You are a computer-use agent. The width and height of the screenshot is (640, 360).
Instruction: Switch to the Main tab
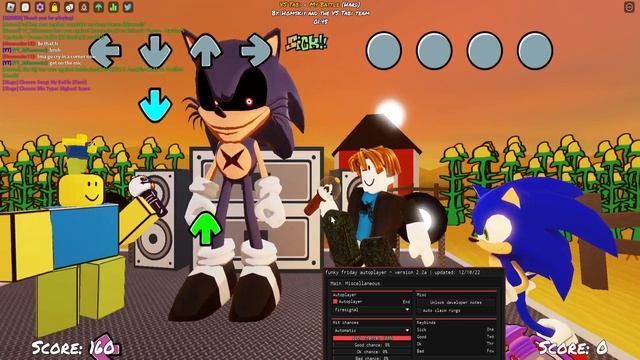pos(336,283)
